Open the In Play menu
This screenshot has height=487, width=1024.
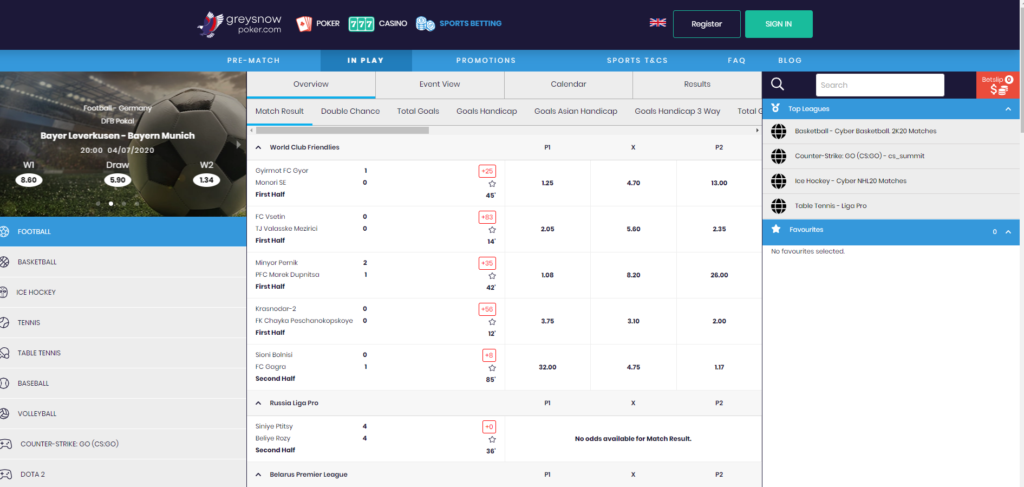pos(366,61)
